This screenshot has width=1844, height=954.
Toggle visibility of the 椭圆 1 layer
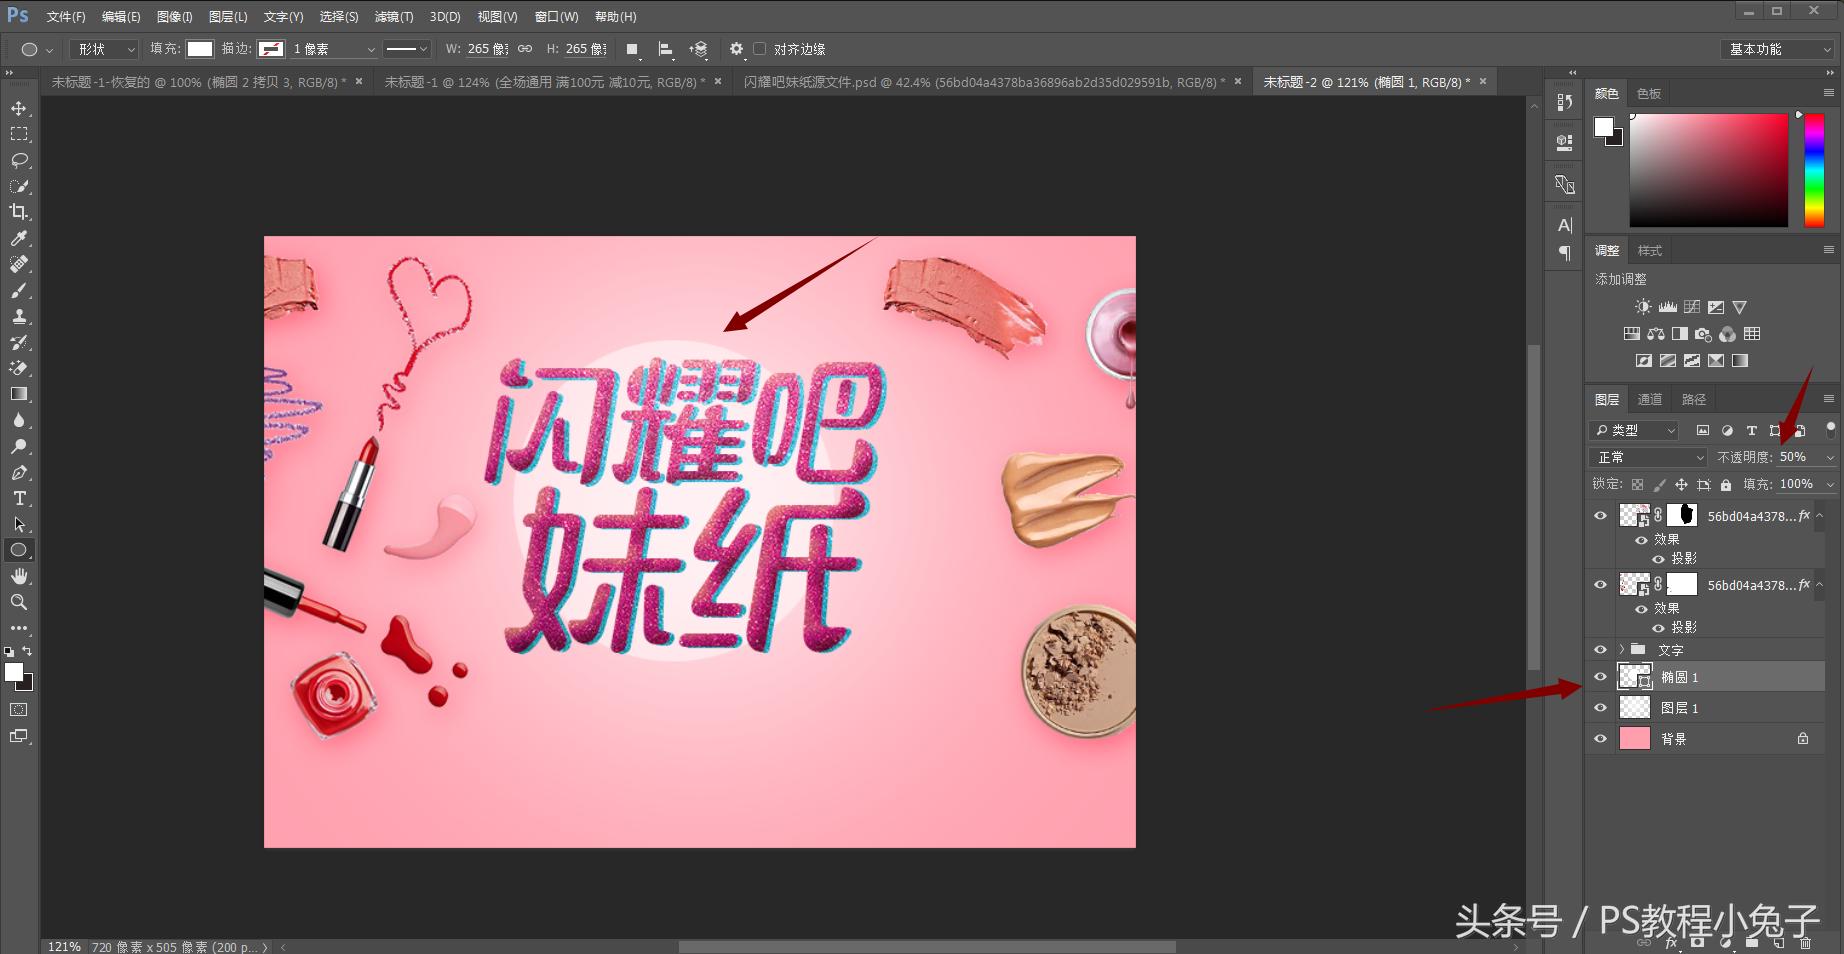(x=1600, y=676)
